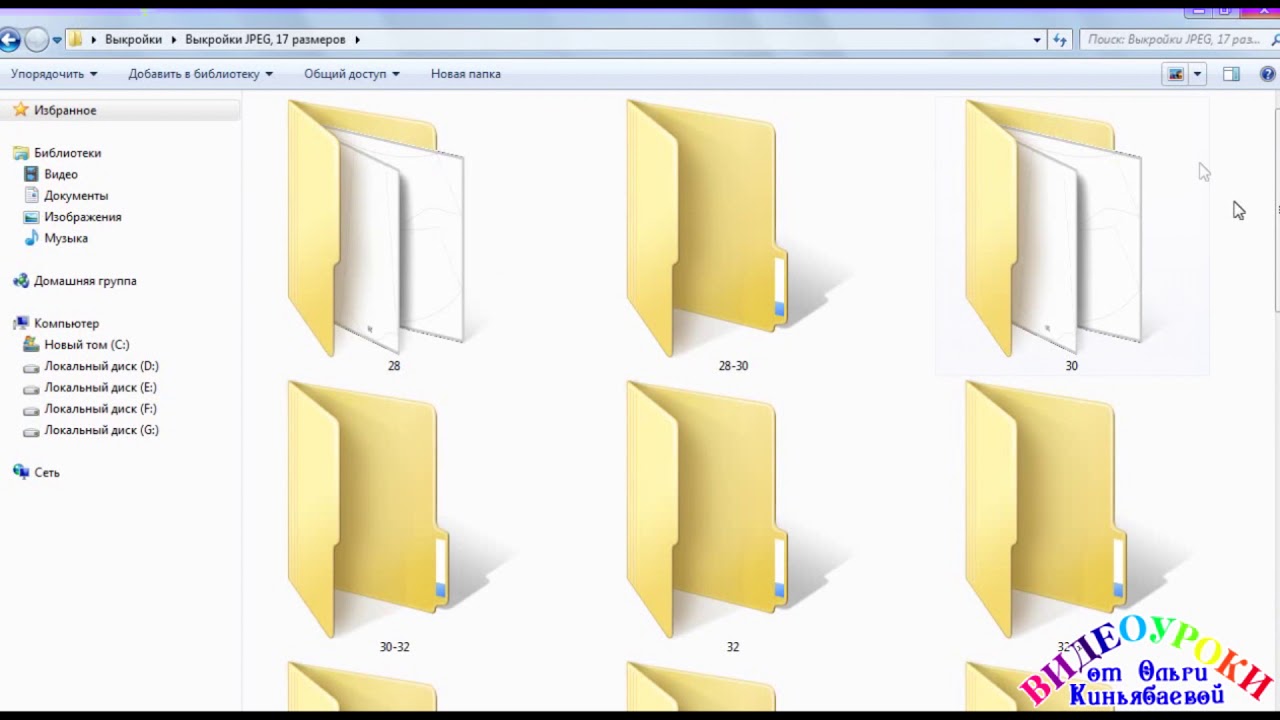Click the folder icon in the address bar
This screenshot has width=1280, height=720.
click(x=76, y=40)
